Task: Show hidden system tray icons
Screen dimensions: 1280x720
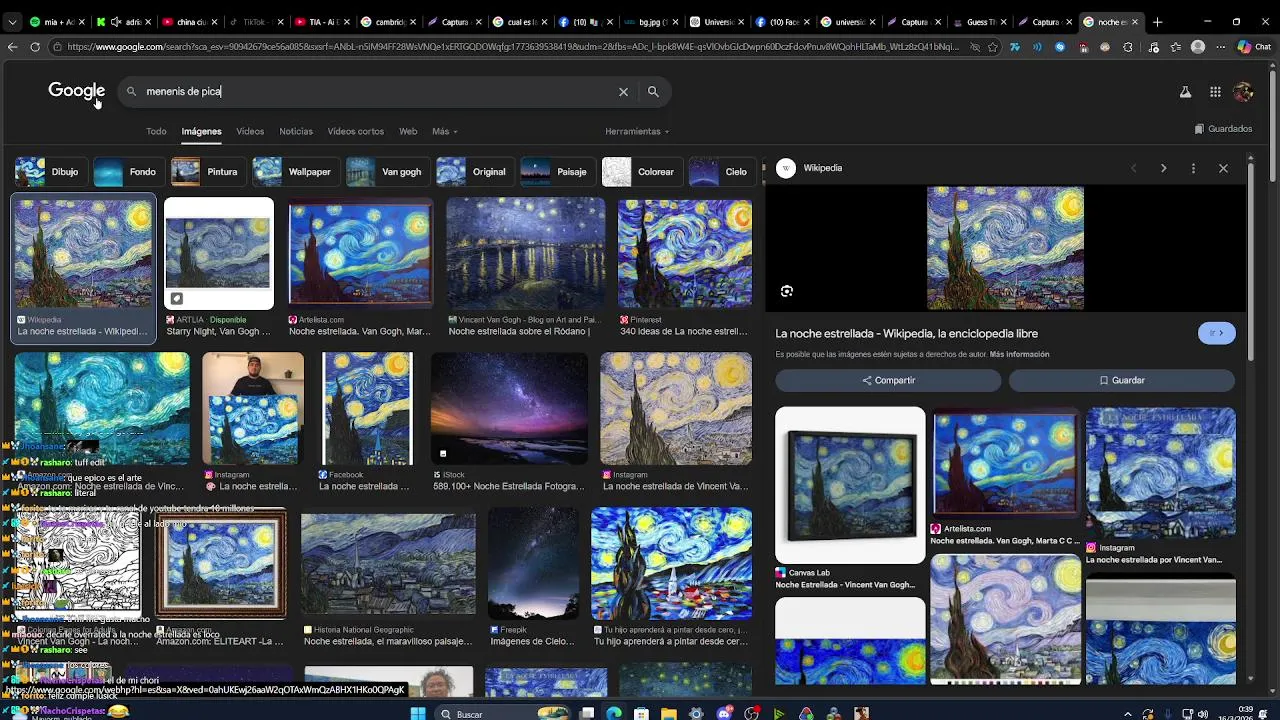Action: pos(1128,713)
